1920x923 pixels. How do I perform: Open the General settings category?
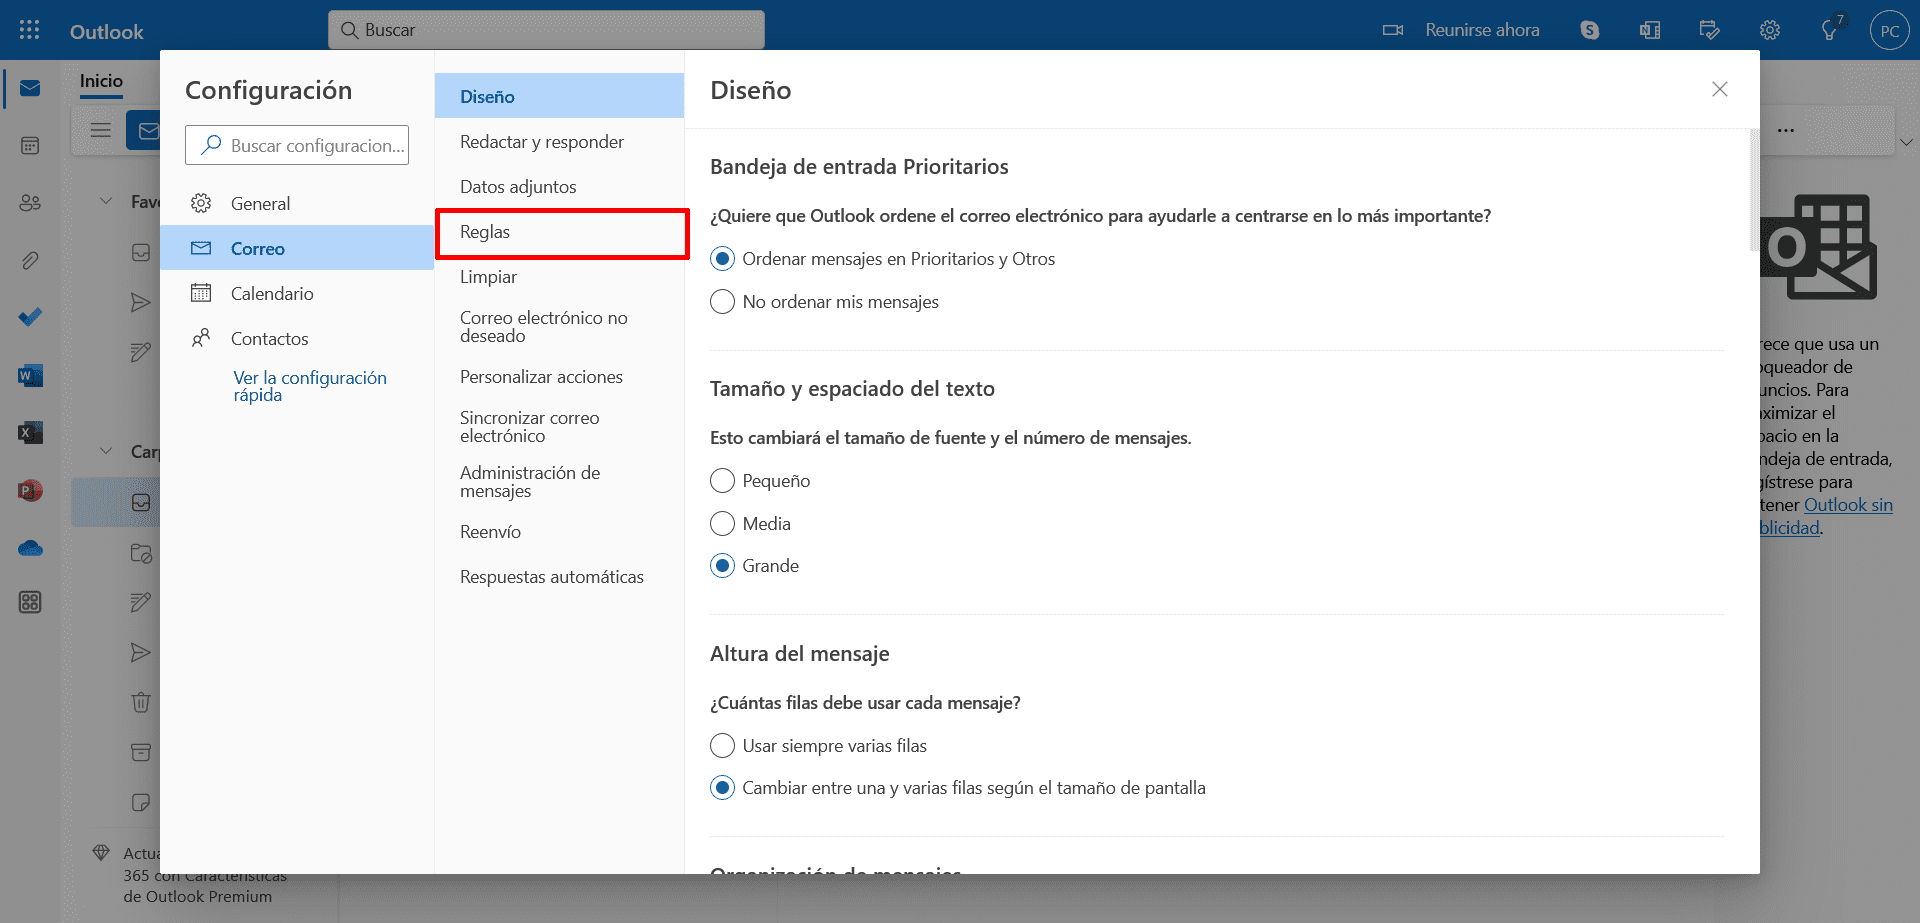297,203
